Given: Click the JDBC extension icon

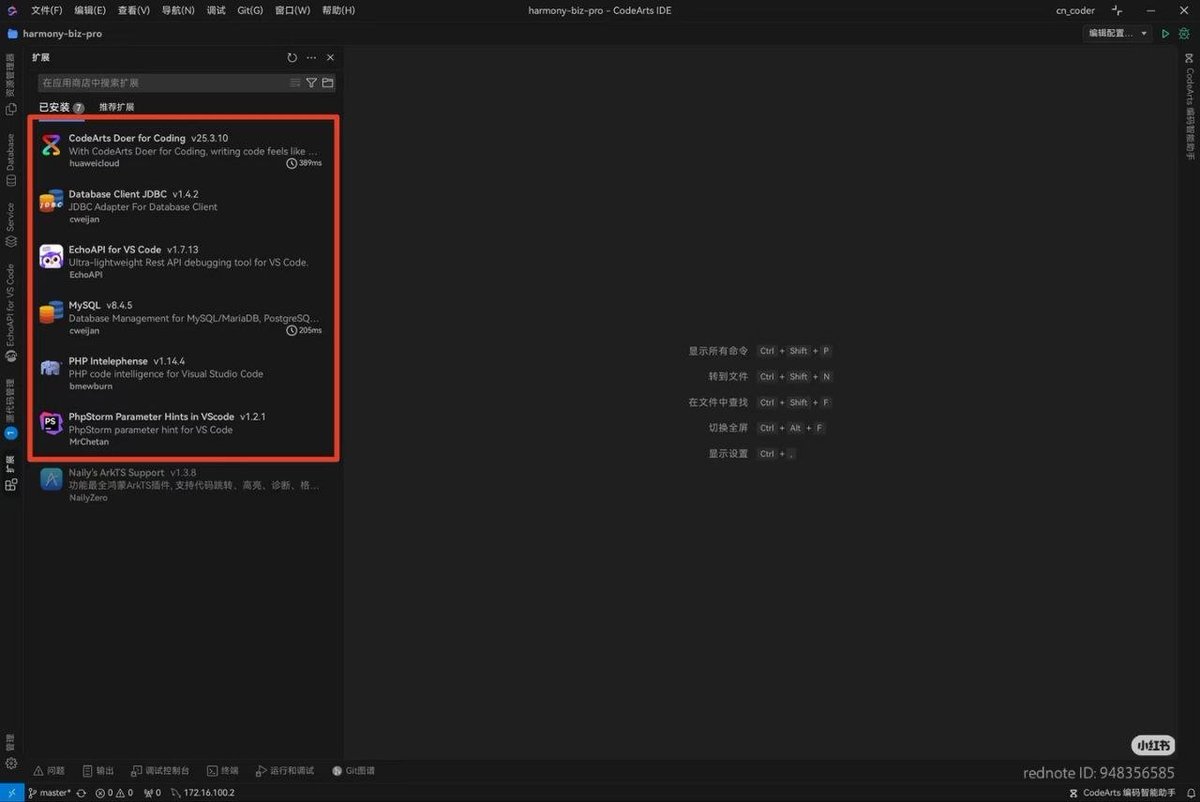Looking at the screenshot, I should (x=51, y=201).
